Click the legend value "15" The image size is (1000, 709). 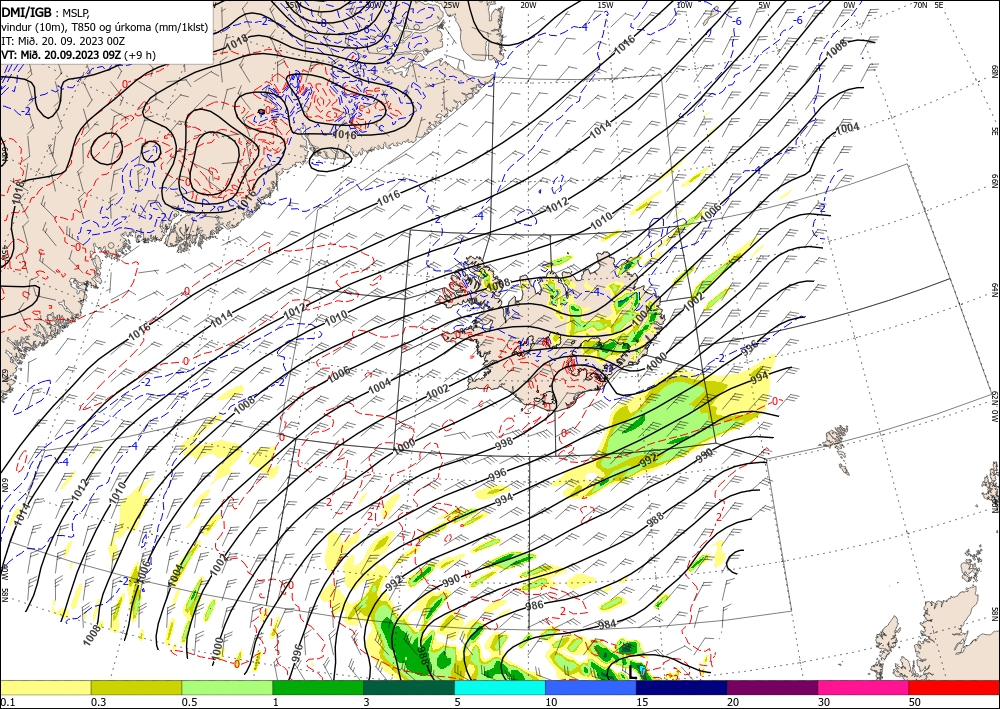coord(642,702)
